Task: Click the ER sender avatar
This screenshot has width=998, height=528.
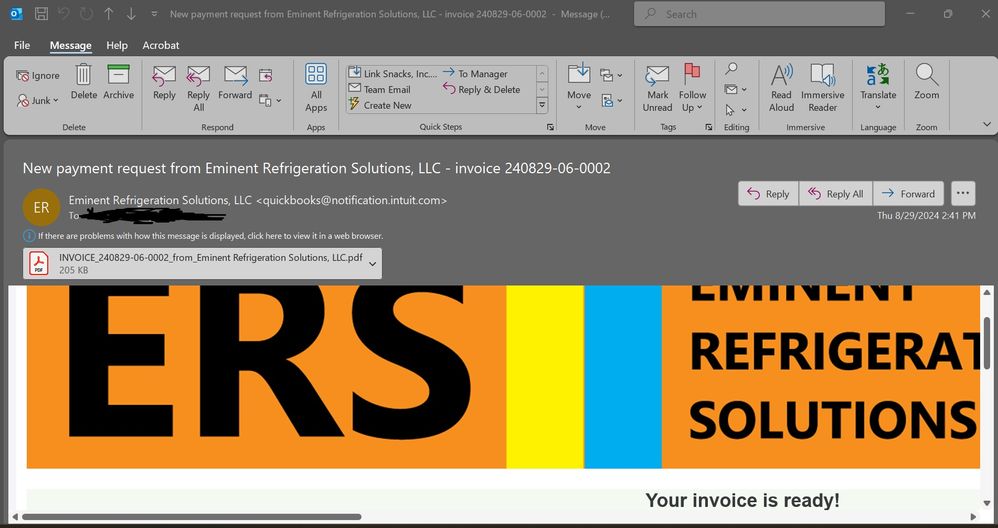Action: (x=41, y=207)
